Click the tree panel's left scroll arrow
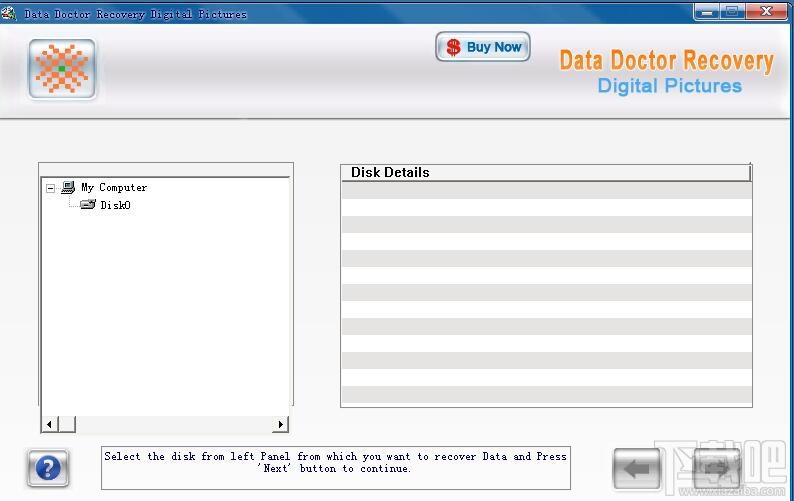The height and width of the screenshot is (501, 794). point(49,424)
